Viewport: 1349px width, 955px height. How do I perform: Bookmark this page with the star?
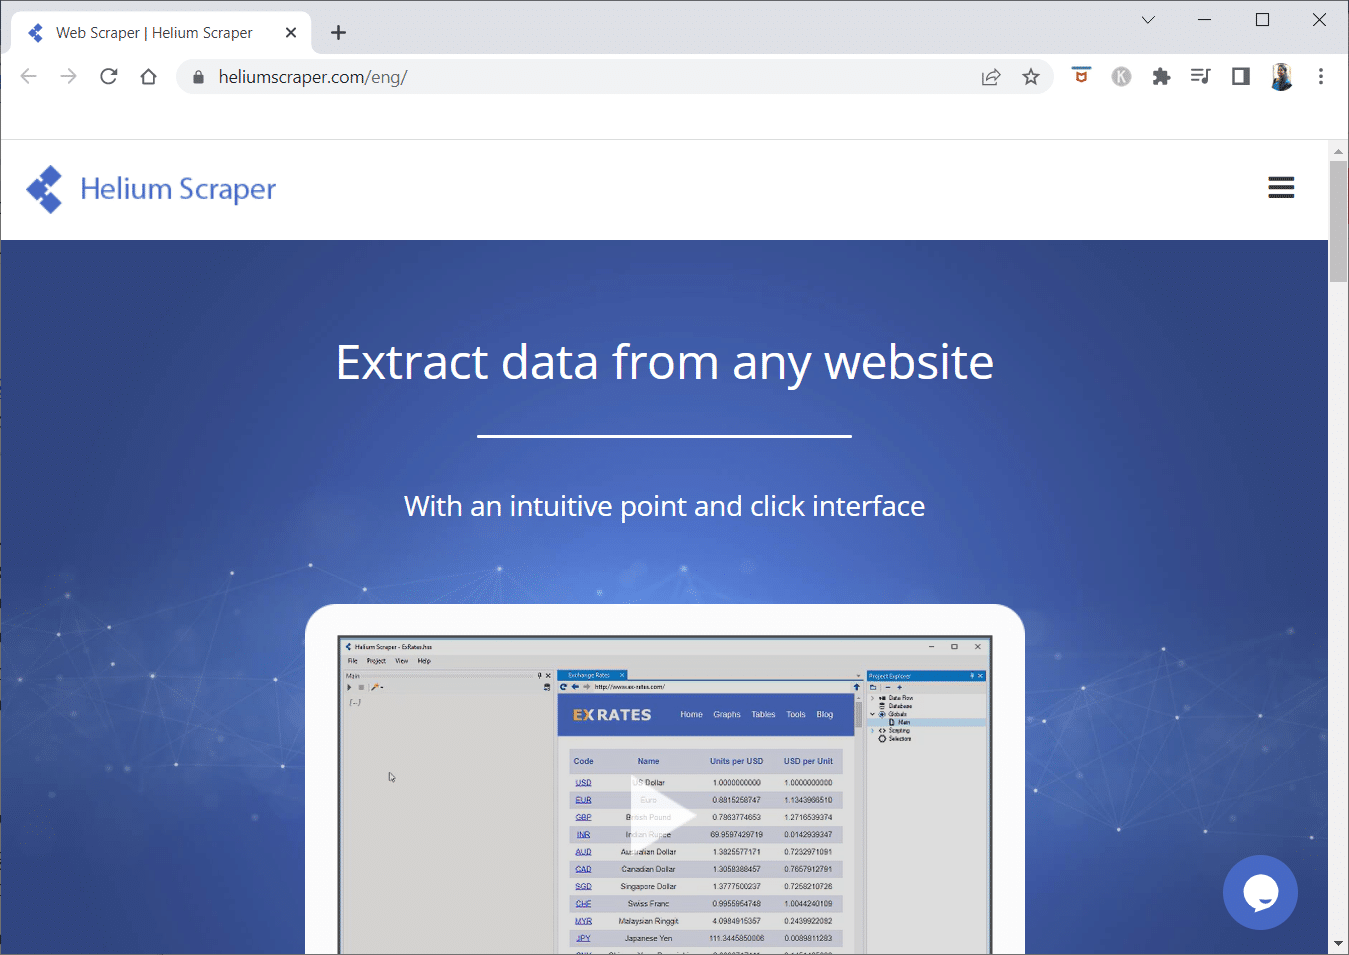pos(1031,77)
